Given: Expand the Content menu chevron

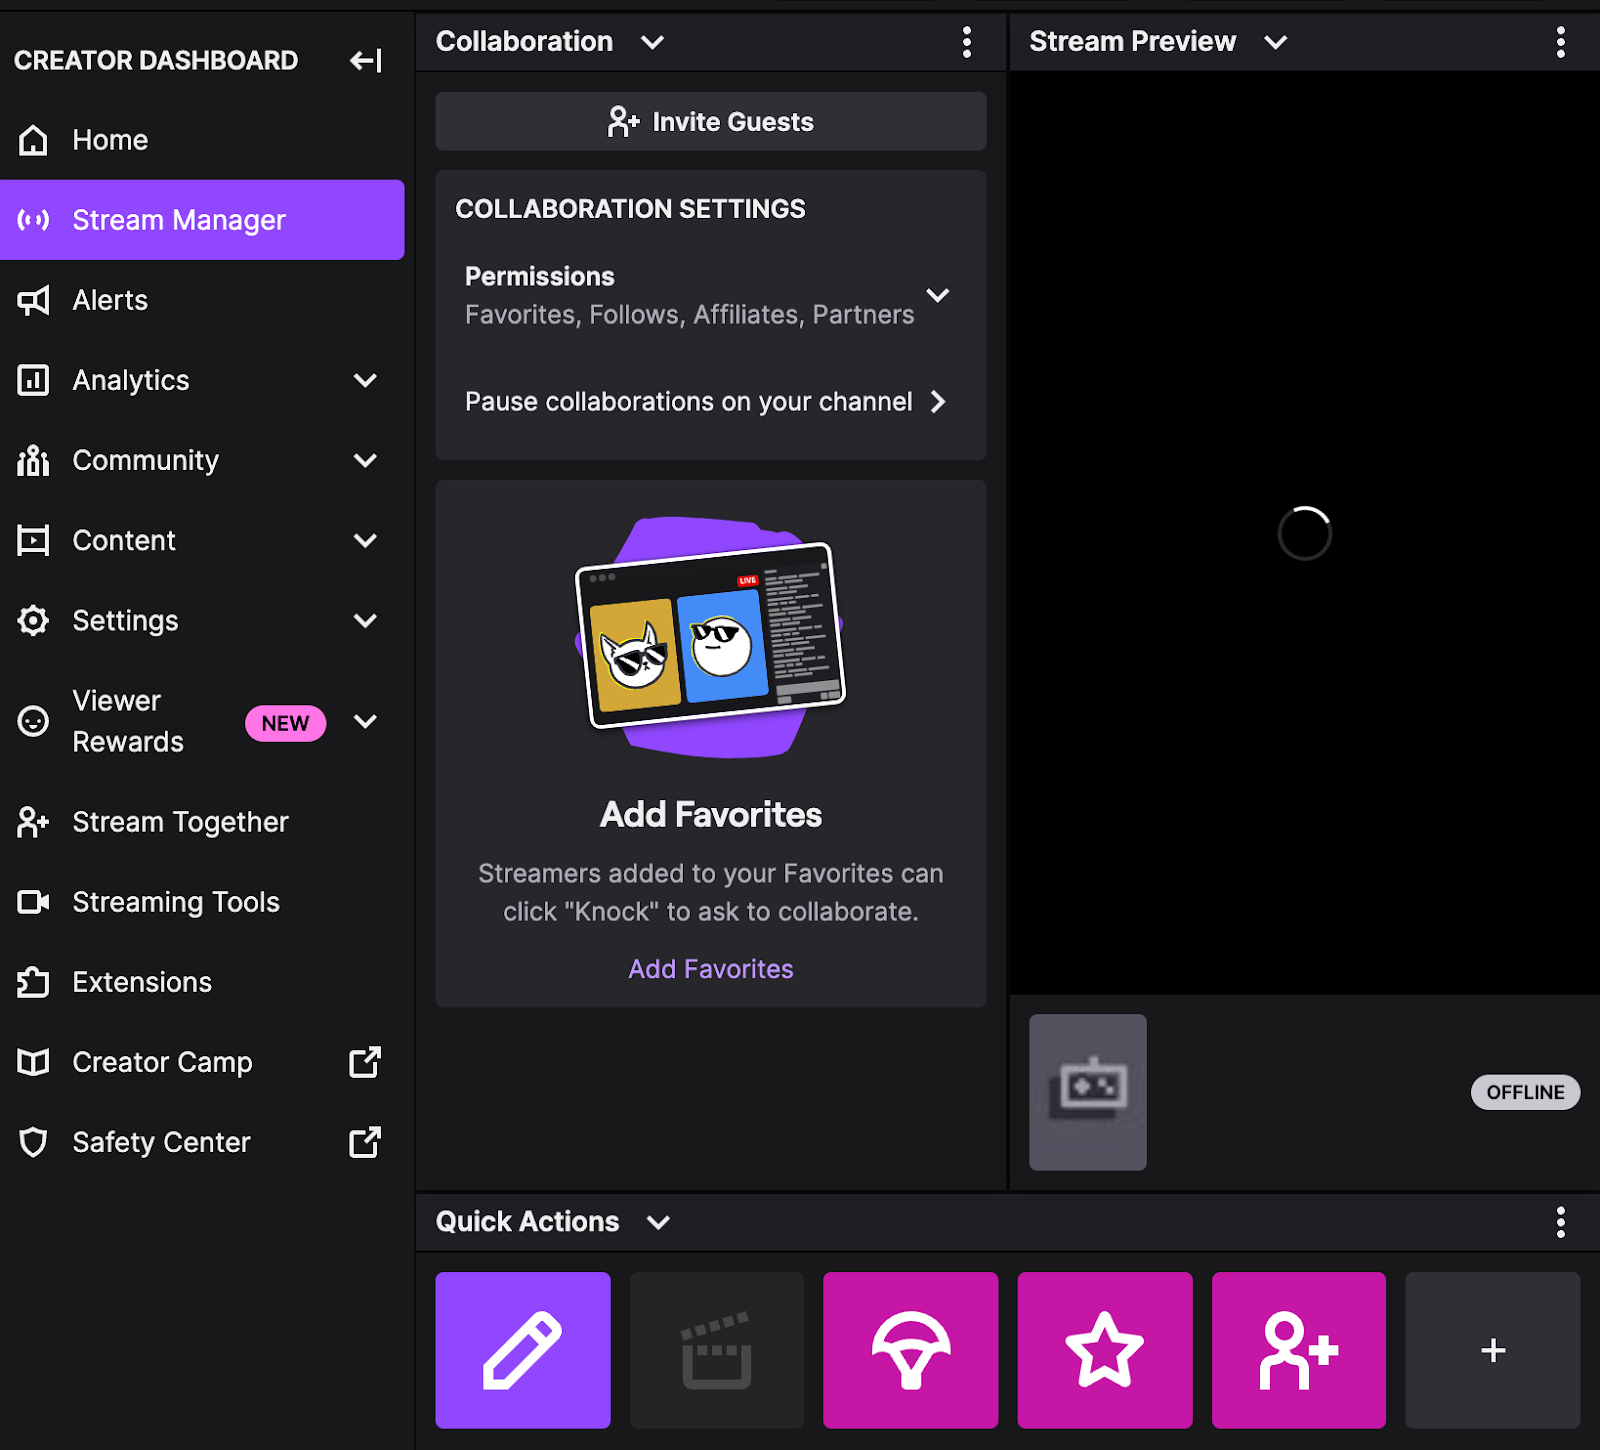Looking at the screenshot, I should (366, 540).
